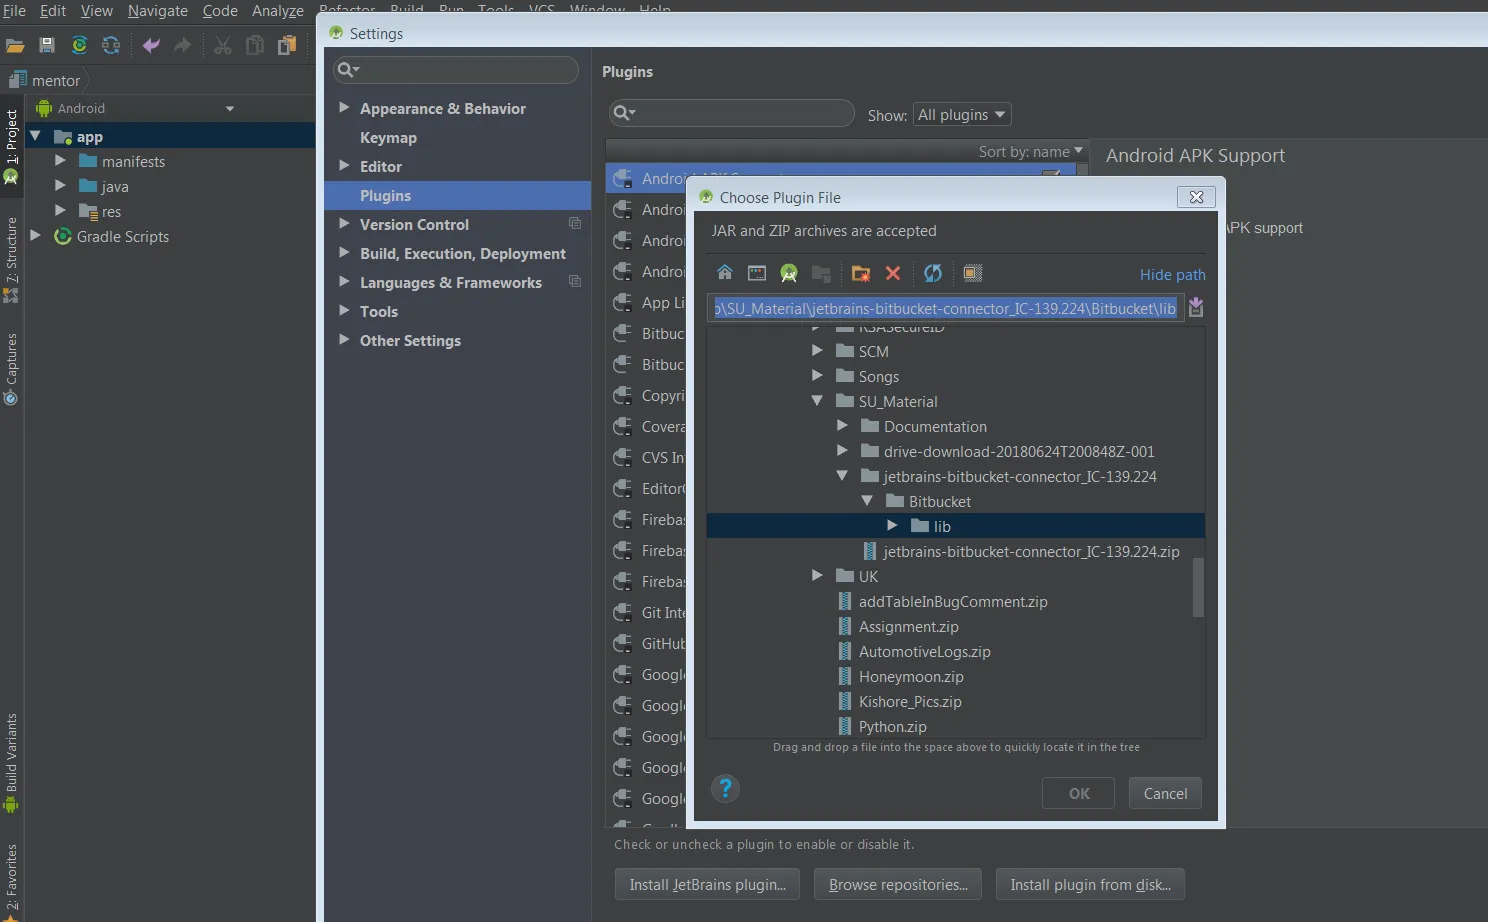The image size is (1488, 922).
Task: Sync project with Gradle files icon
Action: [x=79, y=45]
